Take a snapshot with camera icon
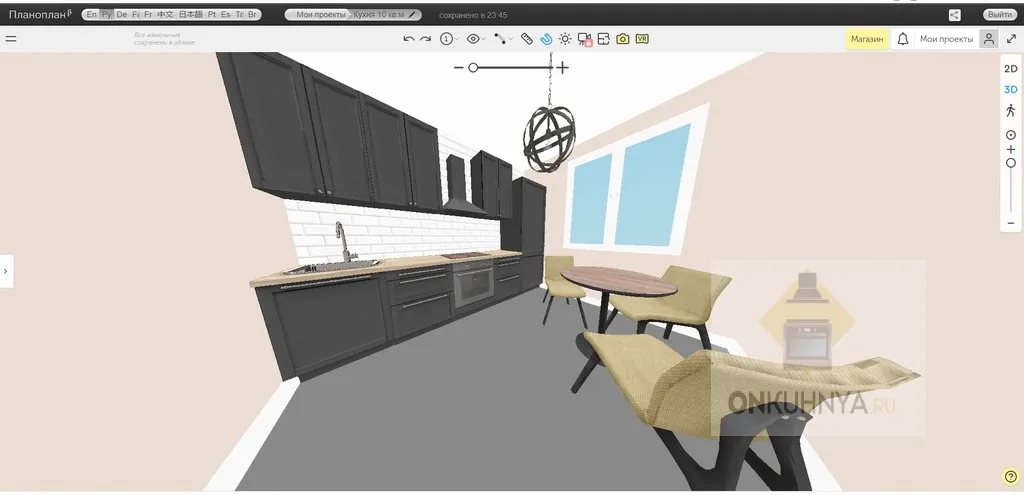Image resolution: width=1024 pixels, height=495 pixels. coord(622,39)
